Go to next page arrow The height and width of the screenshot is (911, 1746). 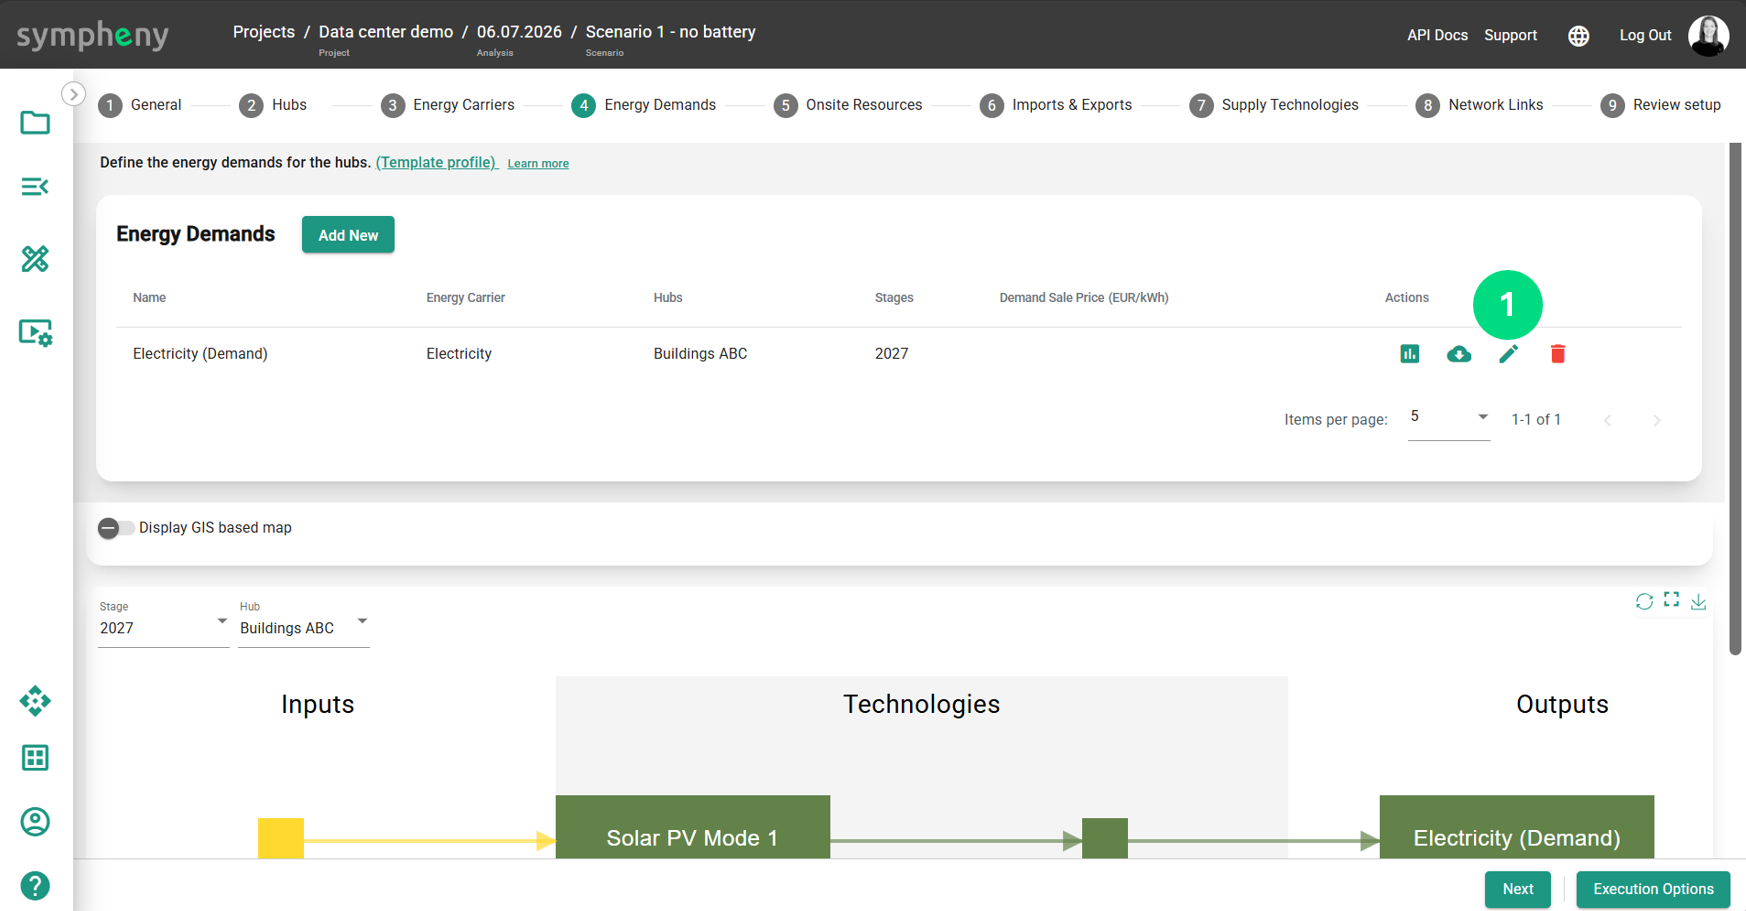tap(1657, 420)
